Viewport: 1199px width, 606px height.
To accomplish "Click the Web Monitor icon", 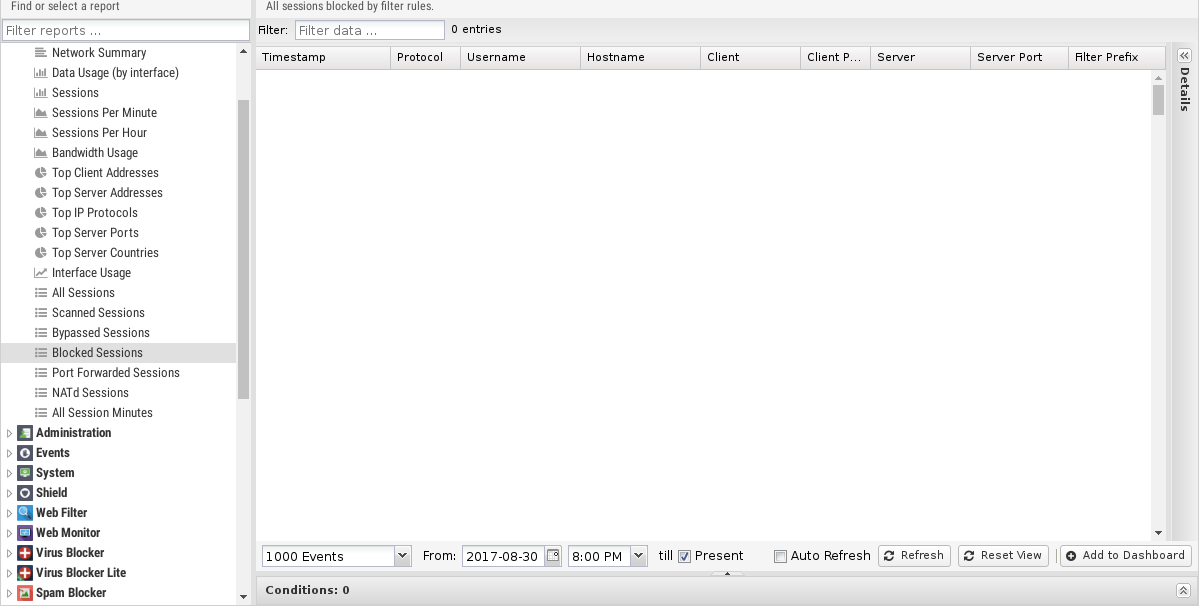I will 25,533.
